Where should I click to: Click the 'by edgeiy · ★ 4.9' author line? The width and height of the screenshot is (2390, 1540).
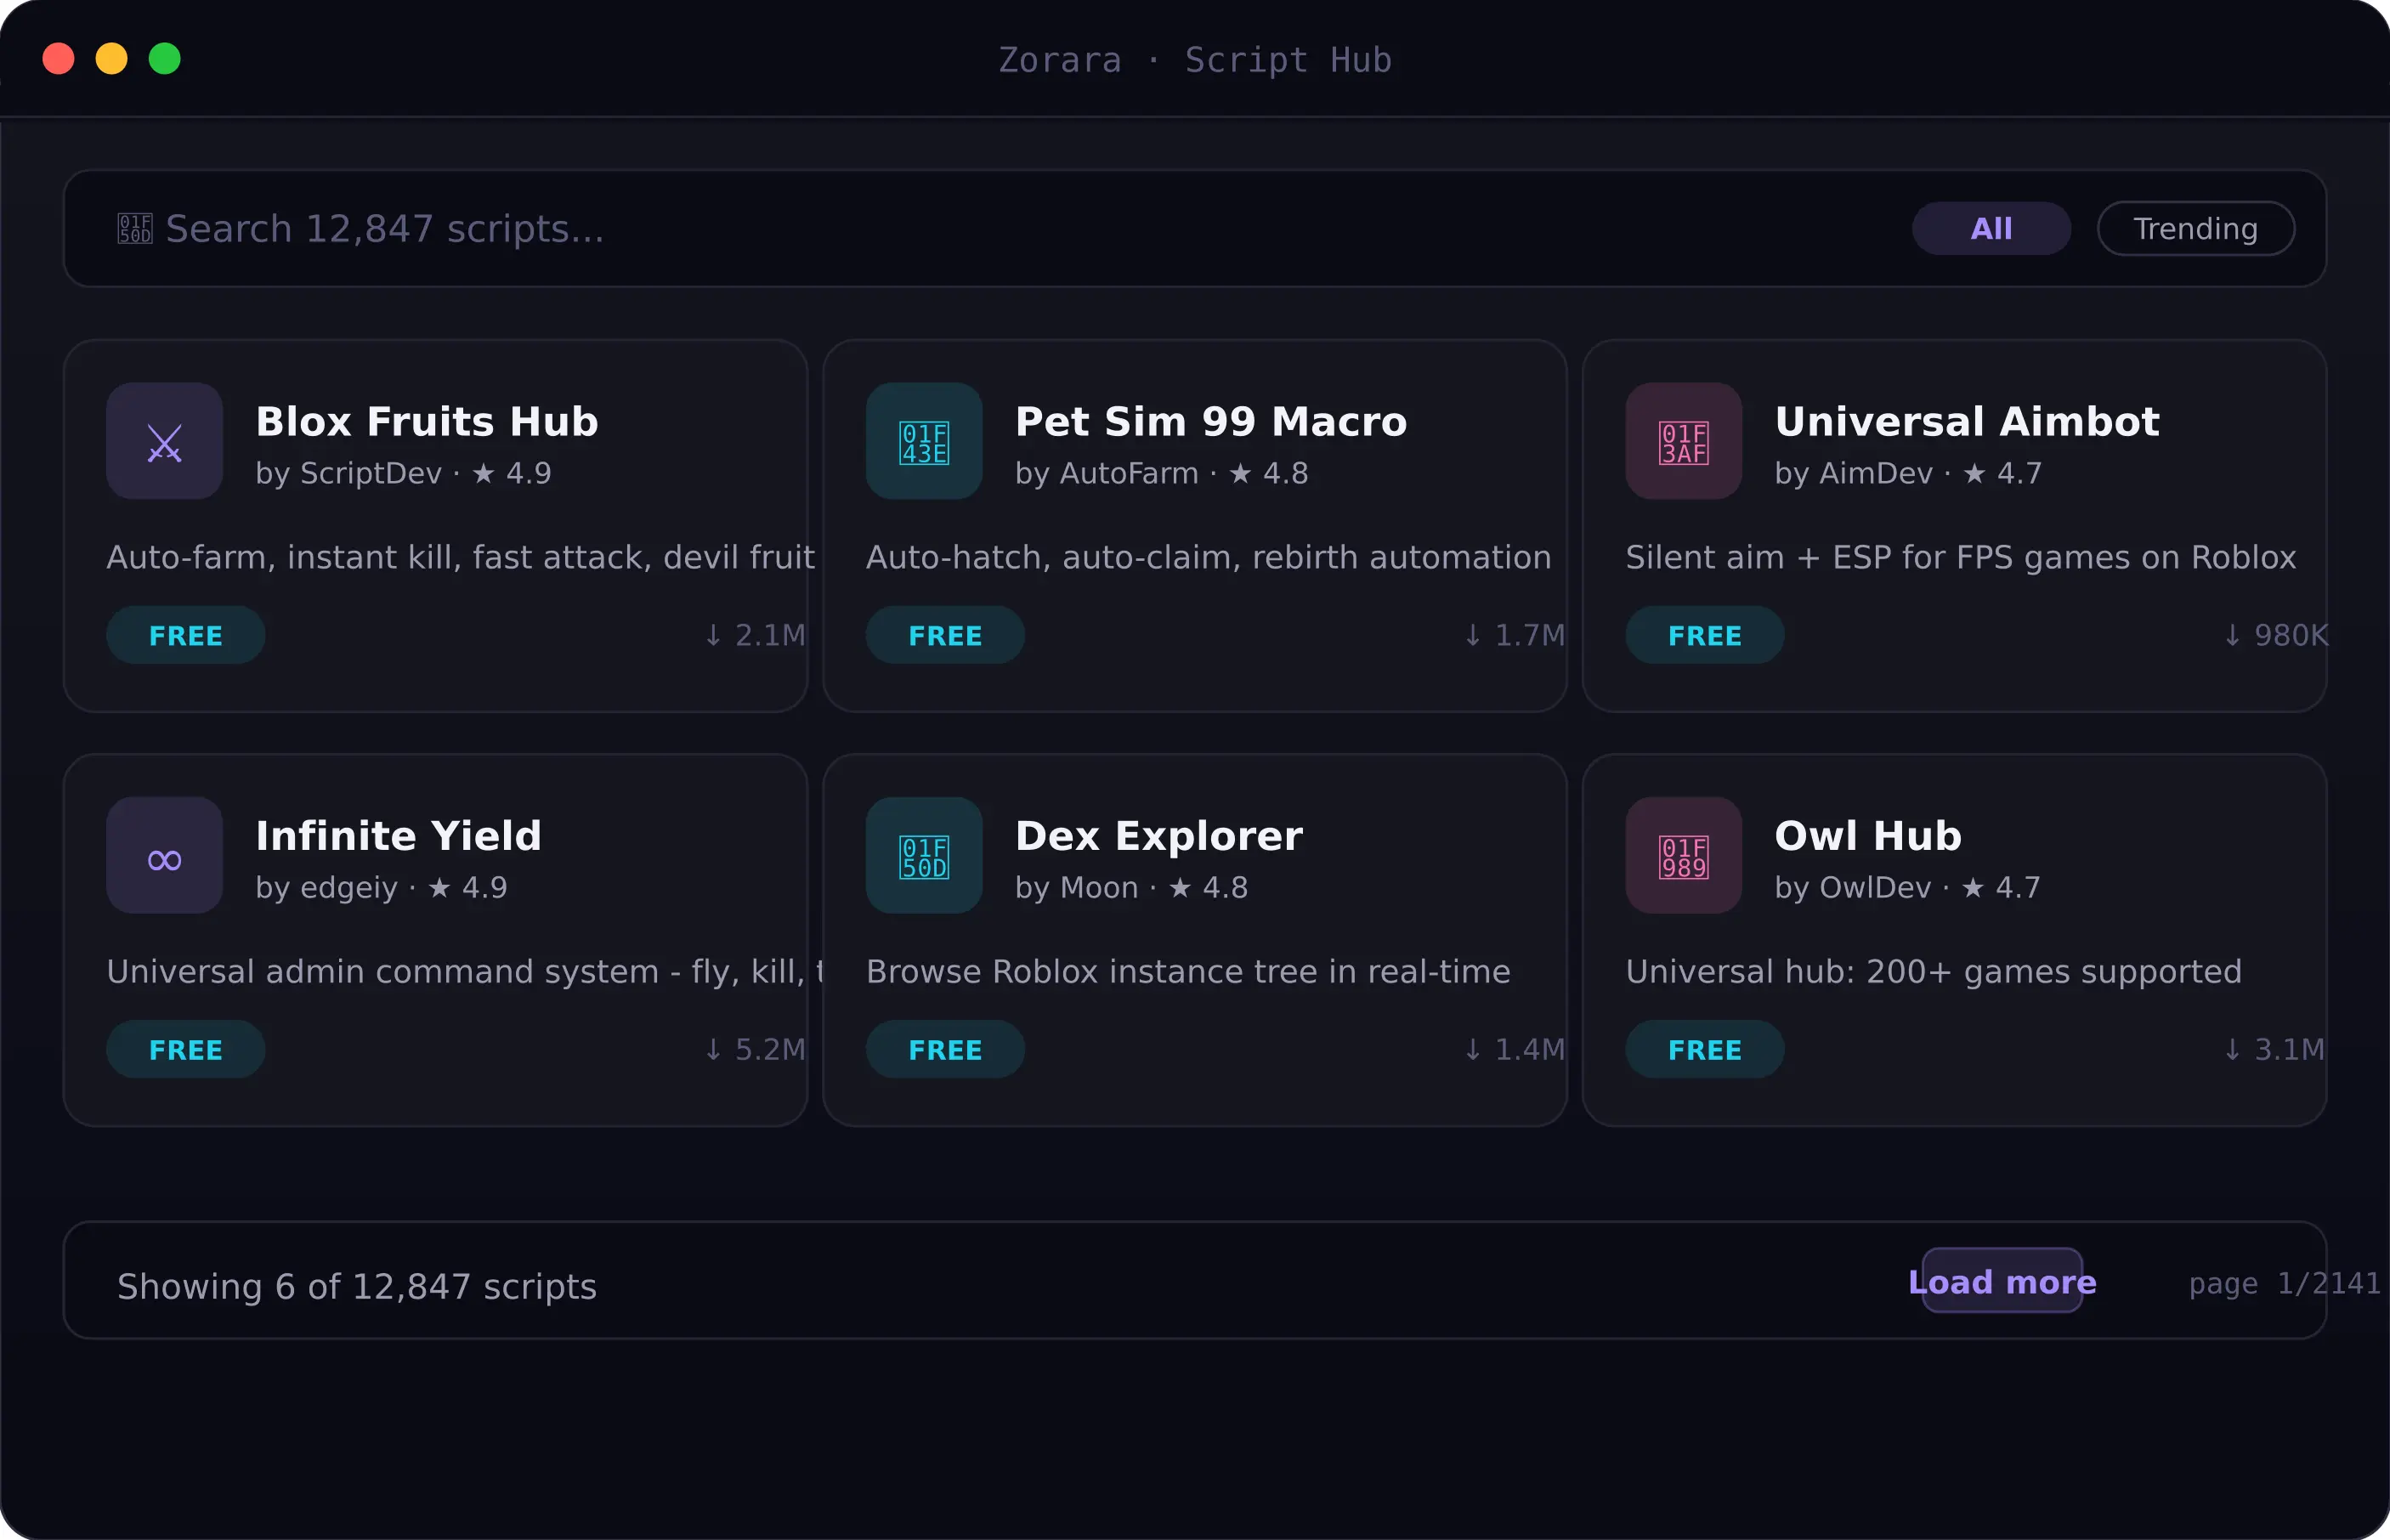click(x=381, y=887)
